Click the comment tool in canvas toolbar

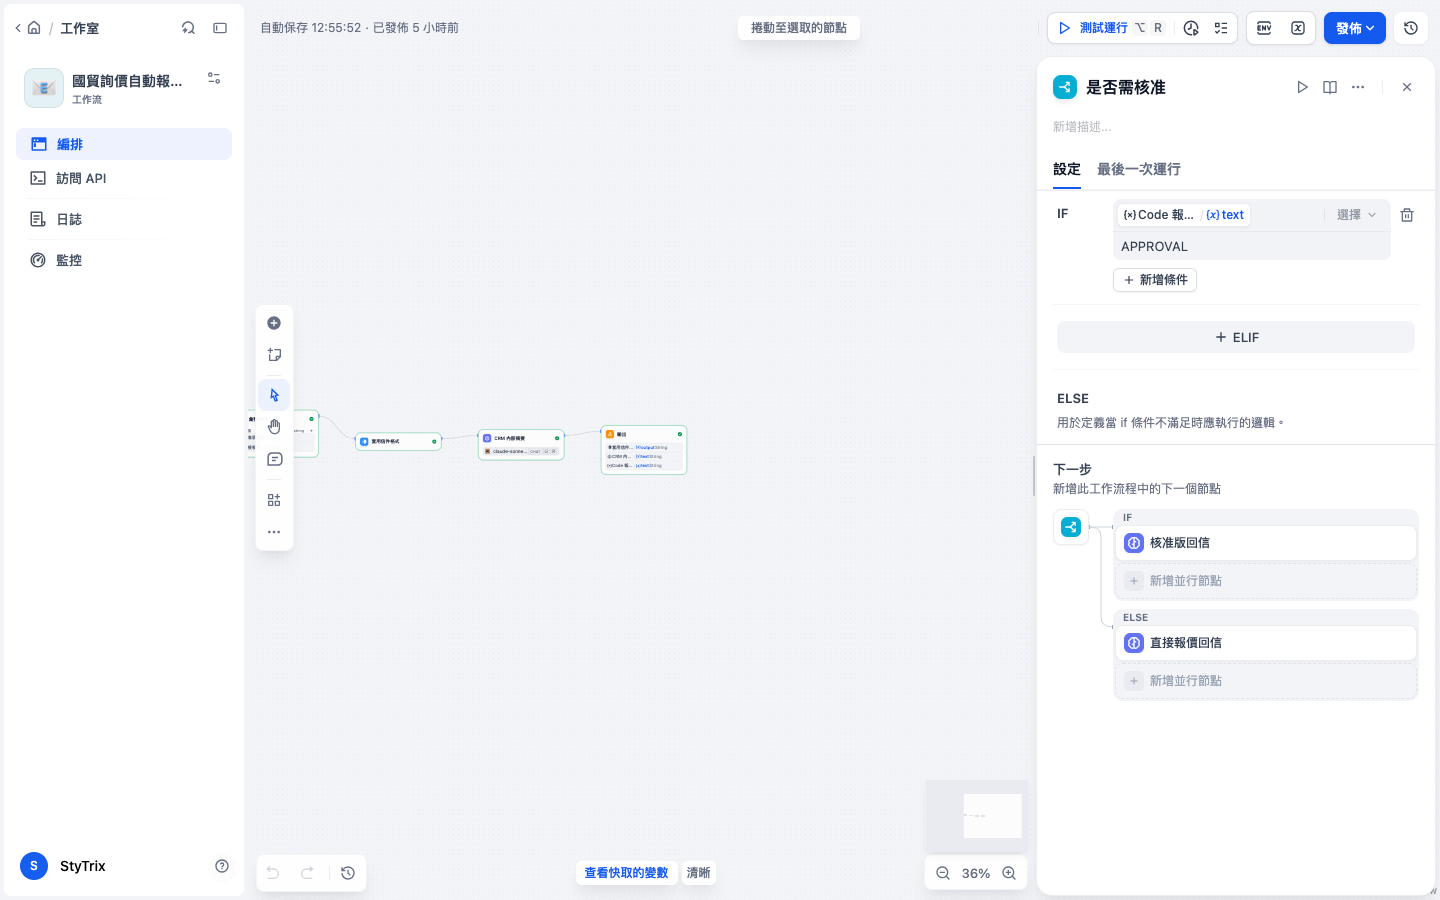[274, 459]
